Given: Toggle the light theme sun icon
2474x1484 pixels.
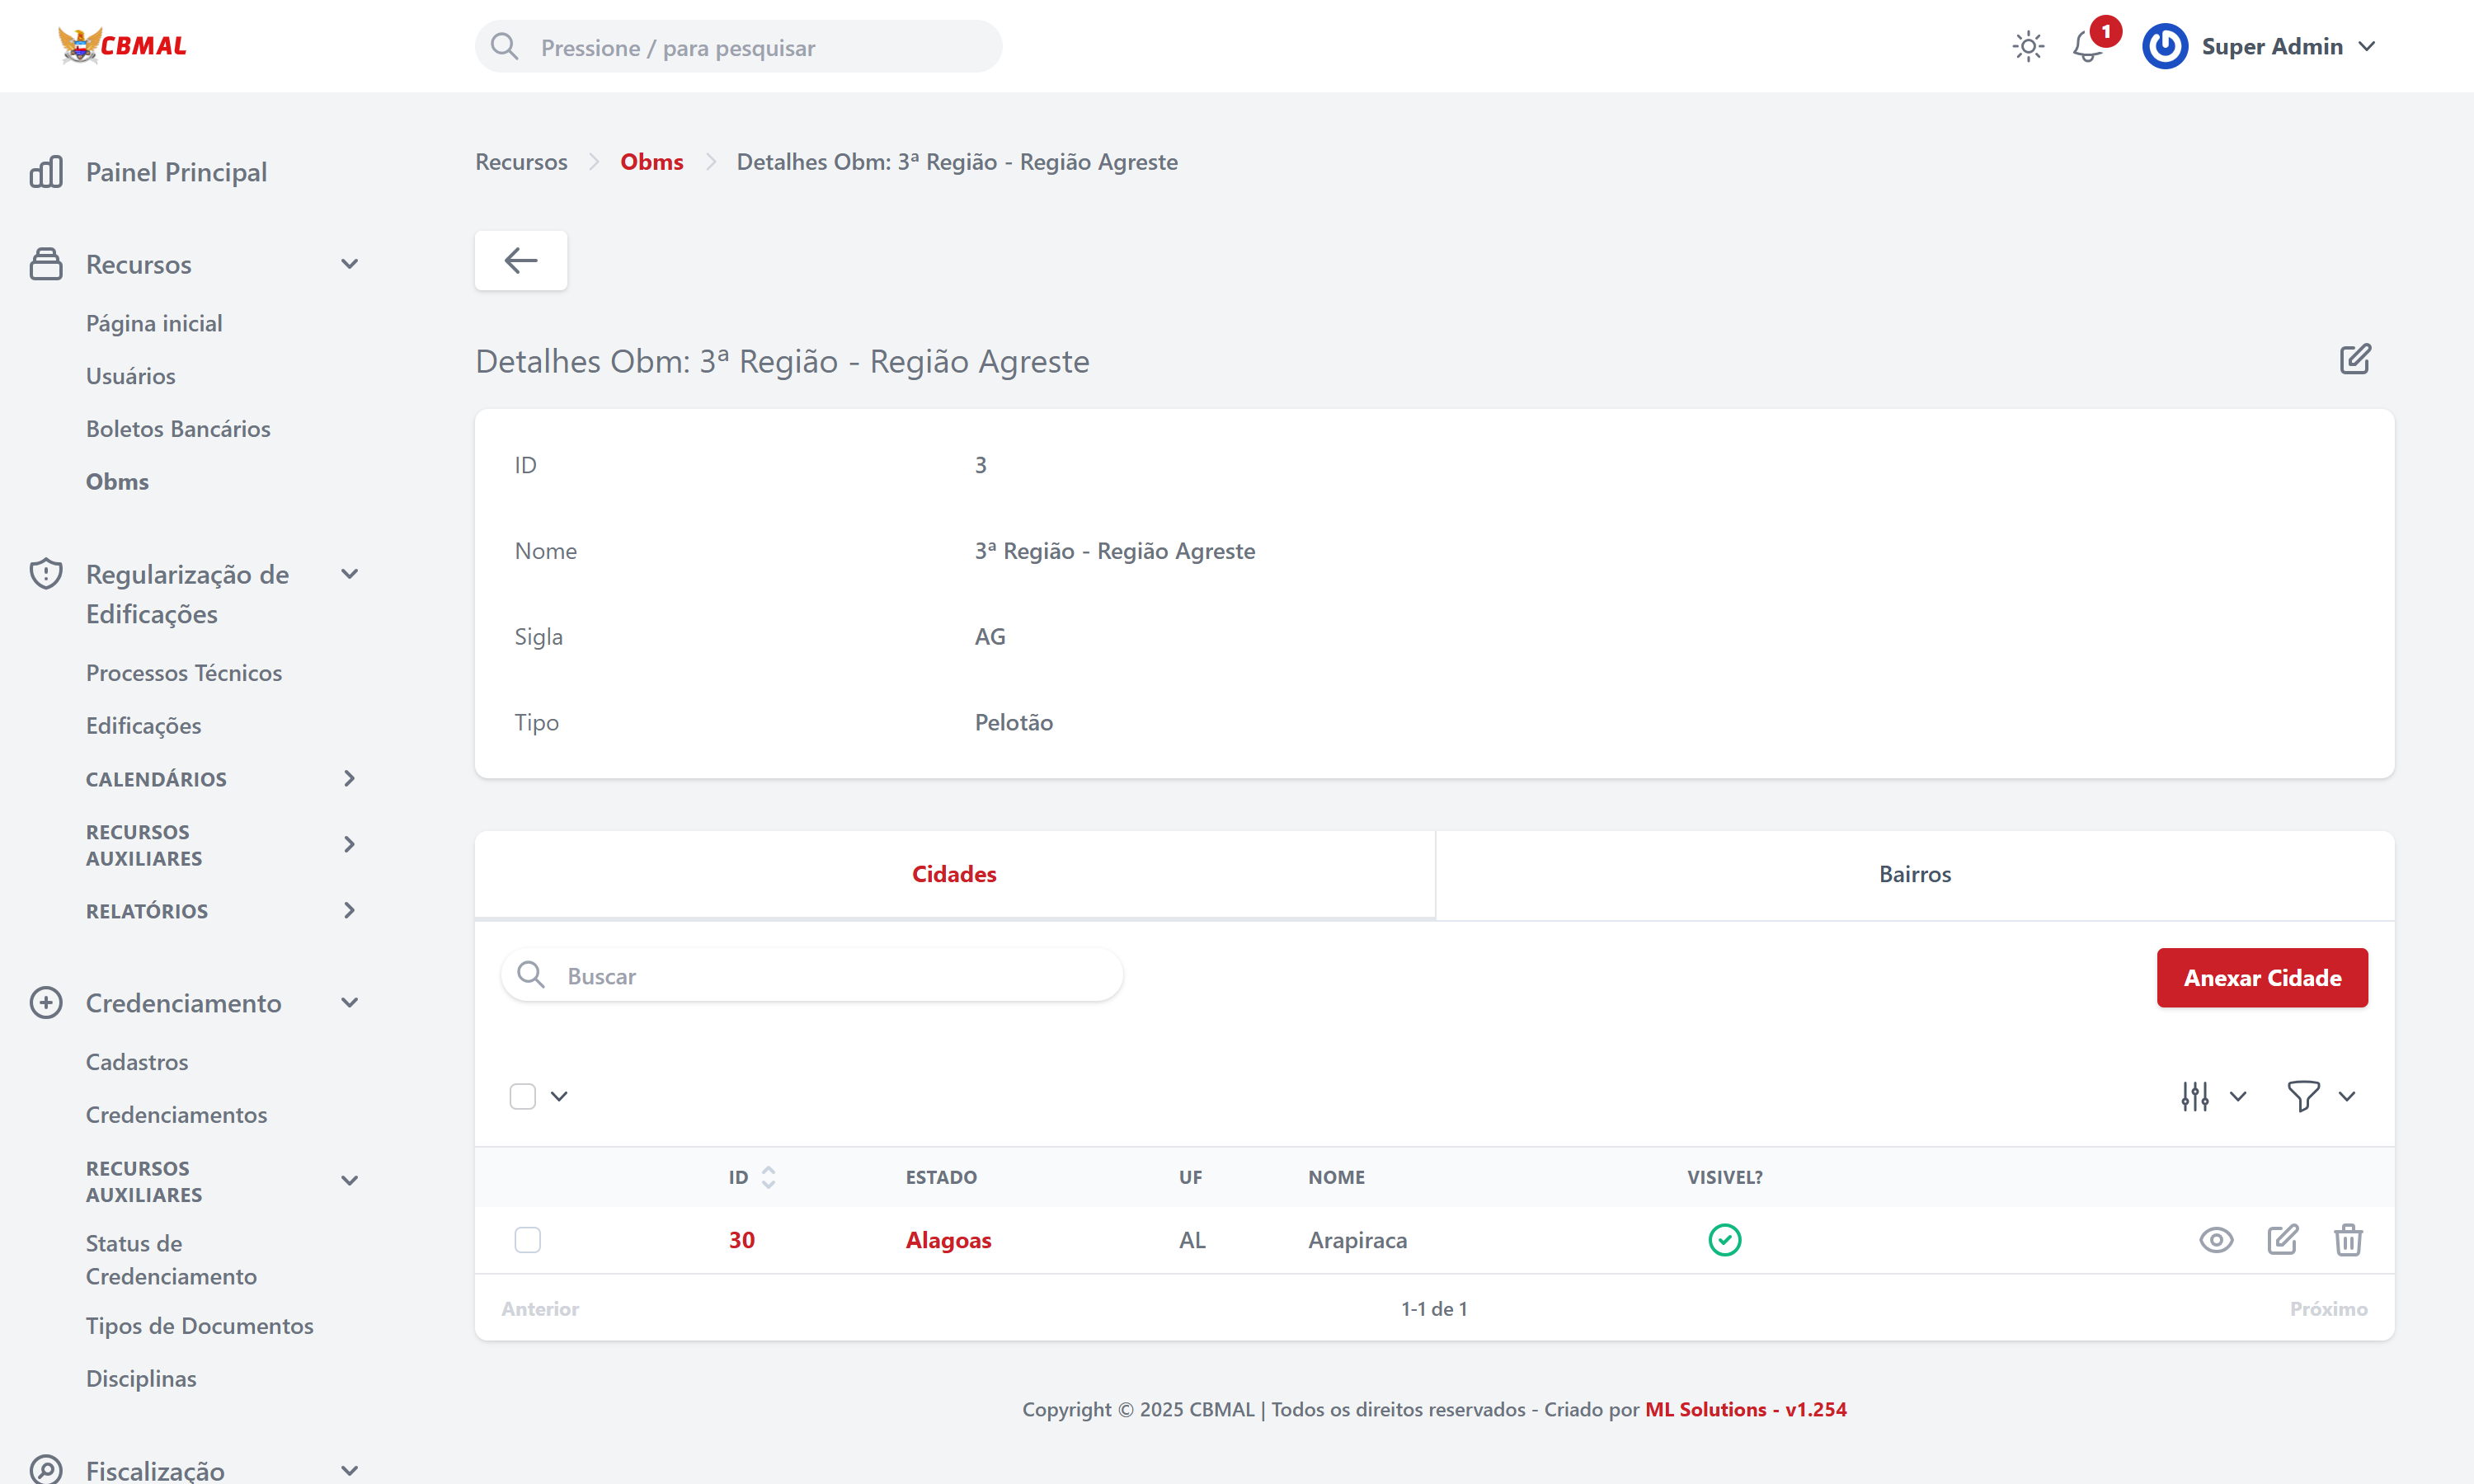Looking at the screenshot, I should tap(2027, 47).
